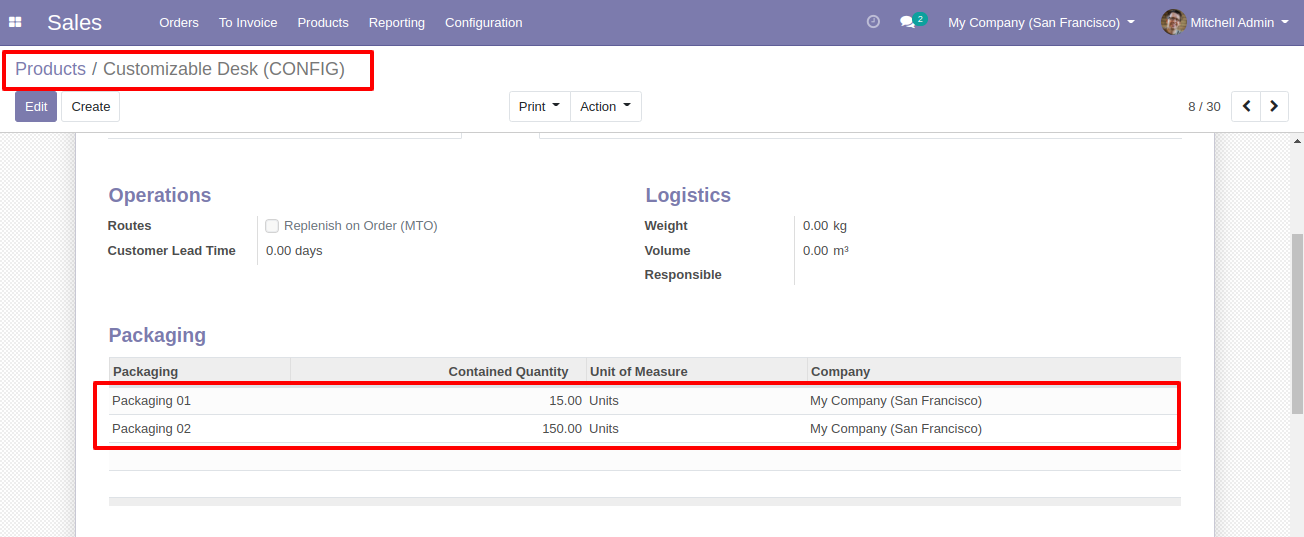Open the My Company (San Francisco) selector

pos(1041,22)
